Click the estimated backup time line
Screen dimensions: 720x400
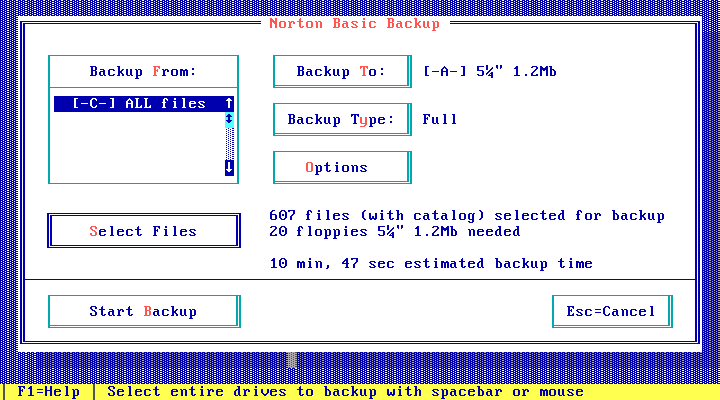click(431, 264)
